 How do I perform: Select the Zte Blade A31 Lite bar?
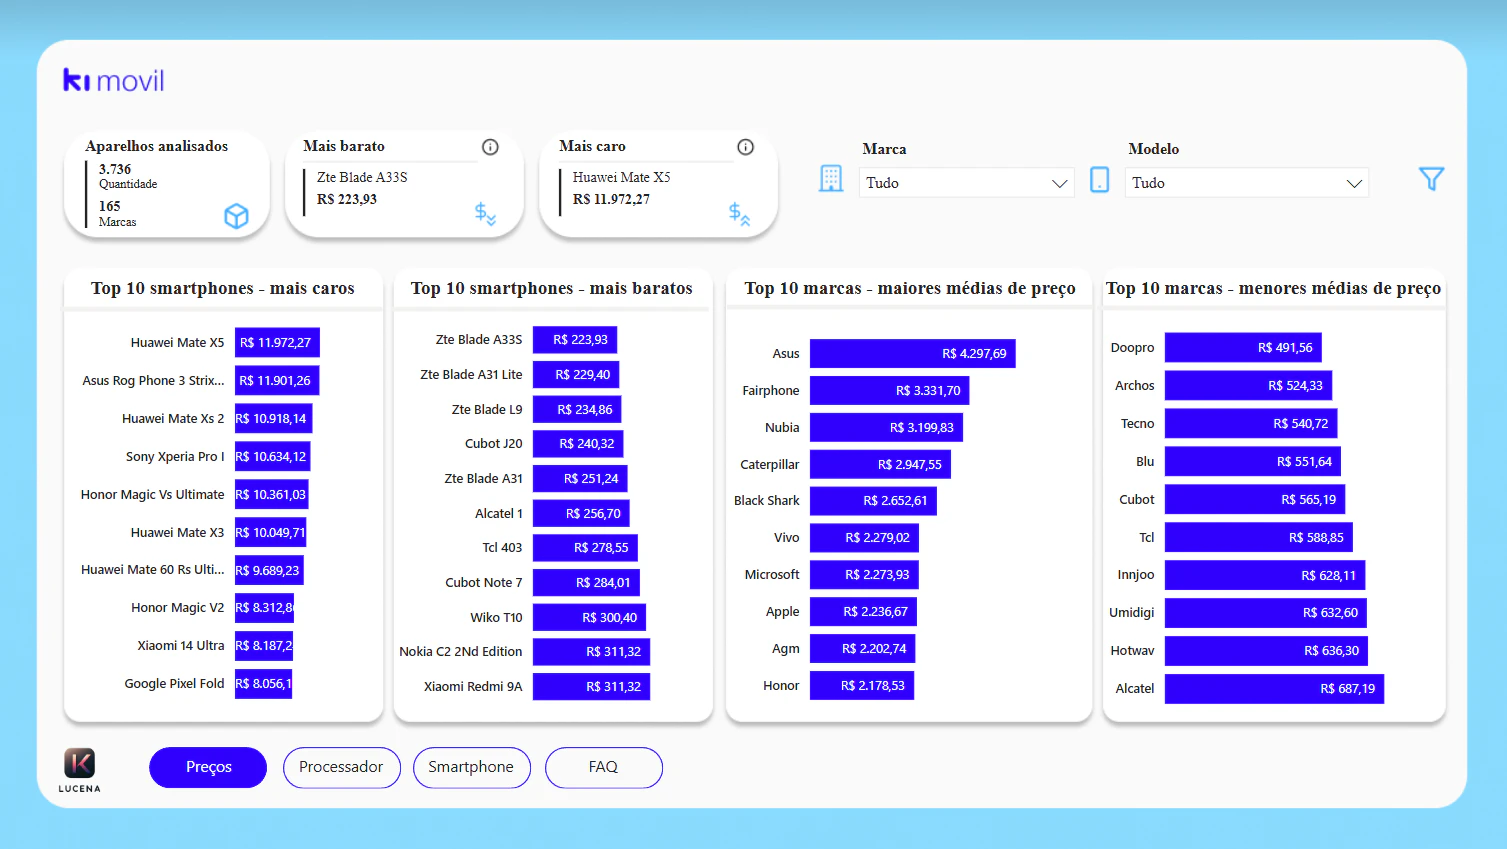click(x=576, y=374)
